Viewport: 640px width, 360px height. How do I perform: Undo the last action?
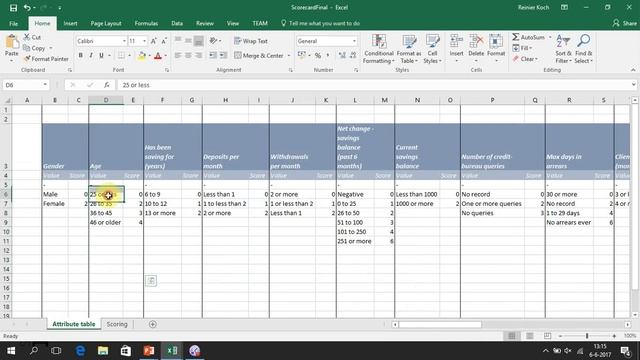coord(27,8)
